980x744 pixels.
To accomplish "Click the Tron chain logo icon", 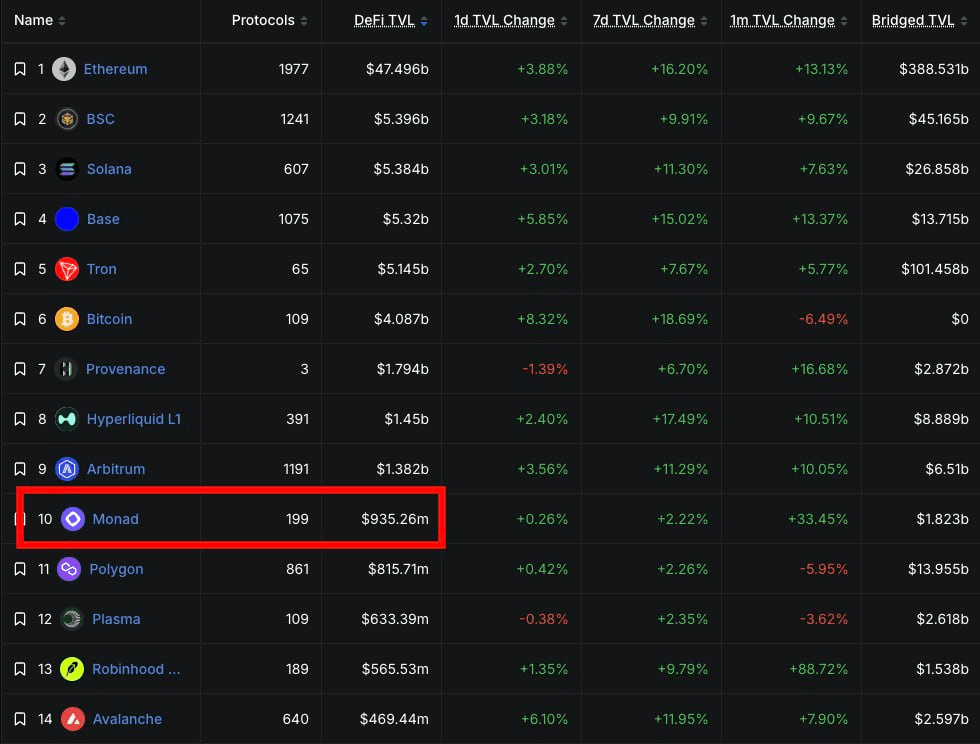I will pos(67,269).
